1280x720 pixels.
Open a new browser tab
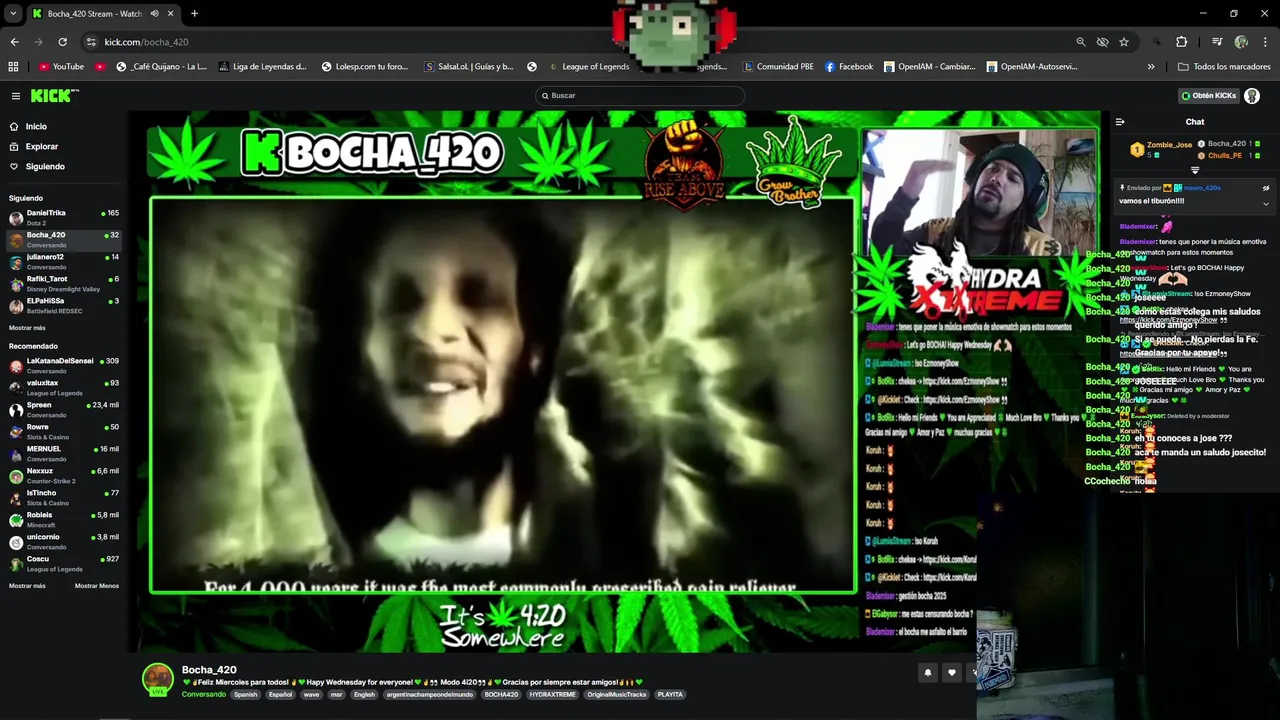click(x=194, y=14)
